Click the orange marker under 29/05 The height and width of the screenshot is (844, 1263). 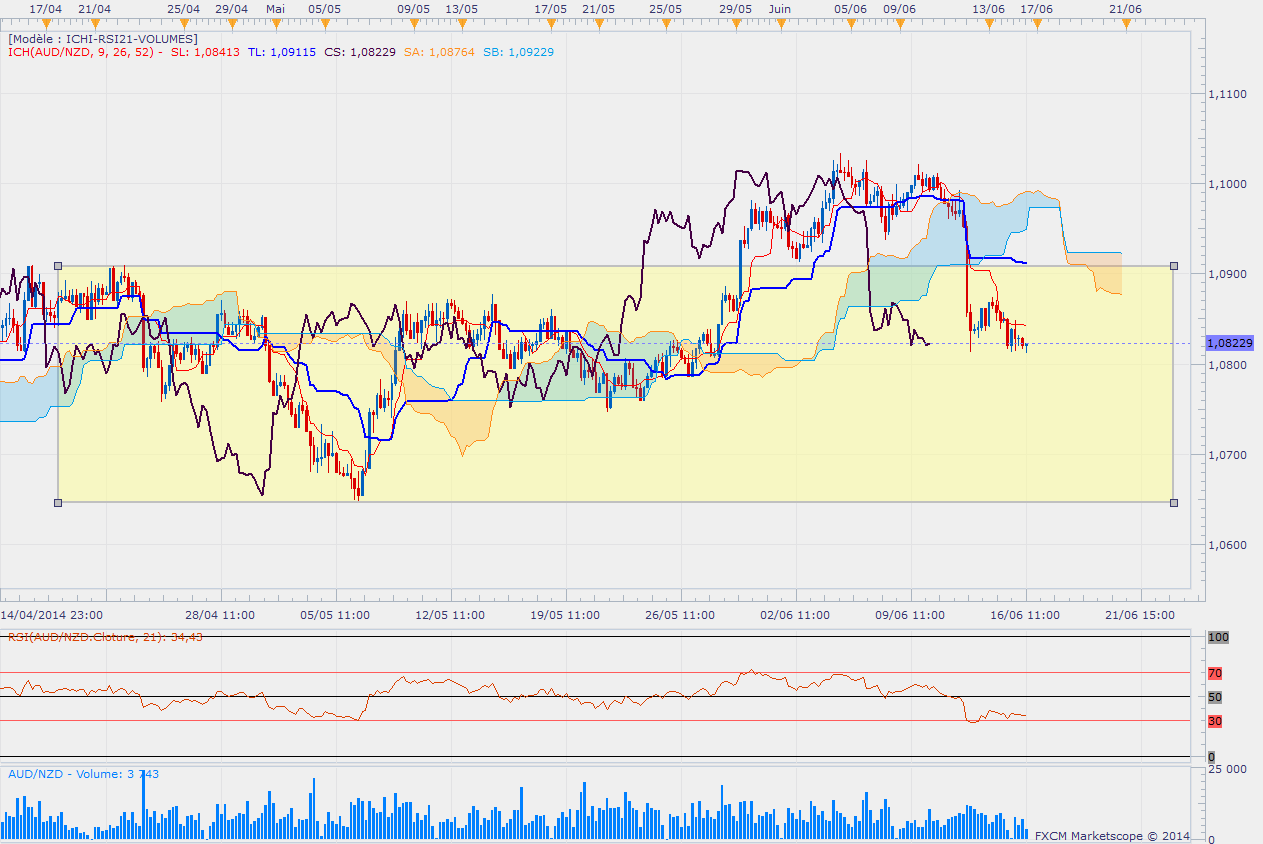pos(735,22)
